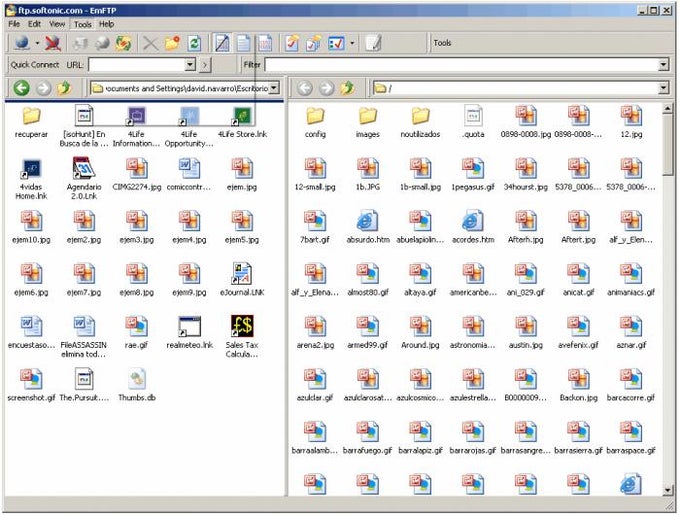This screenshot has height=515, width=680.
Task: Click the blue checklist options icon
Action: (337, 43)
